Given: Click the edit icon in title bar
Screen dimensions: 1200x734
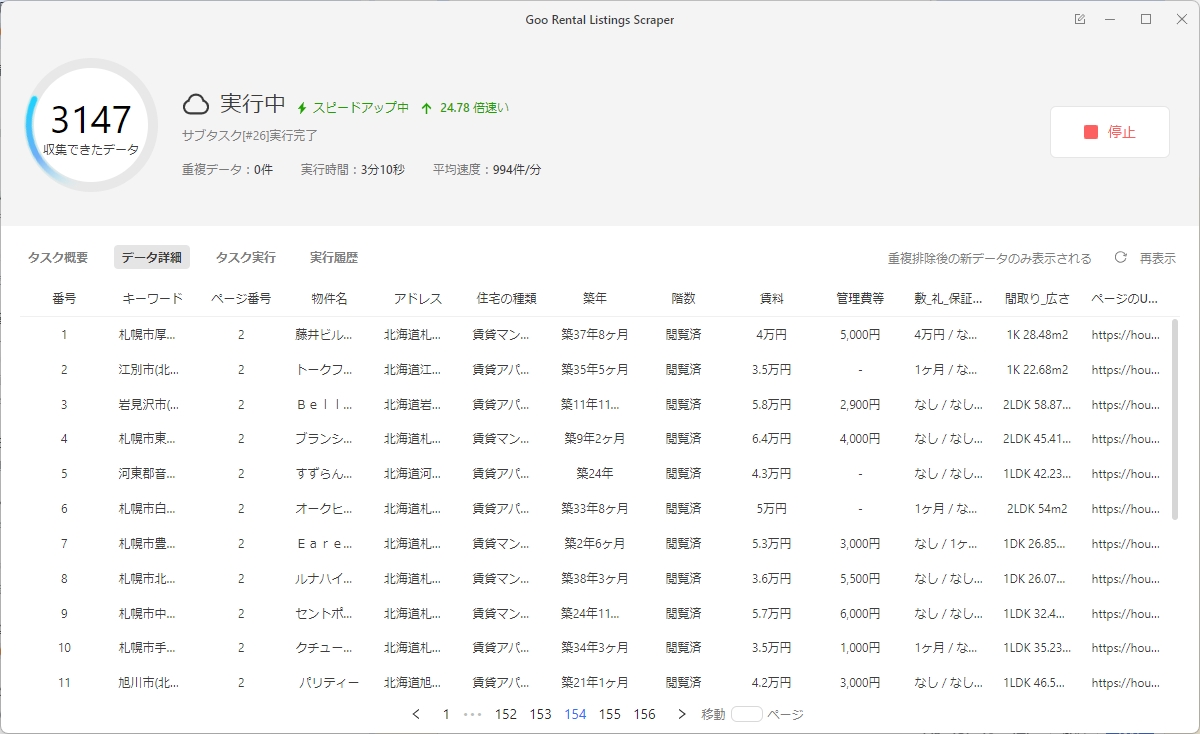Looking at the screenshot, I should click(x=1080, y=20).
